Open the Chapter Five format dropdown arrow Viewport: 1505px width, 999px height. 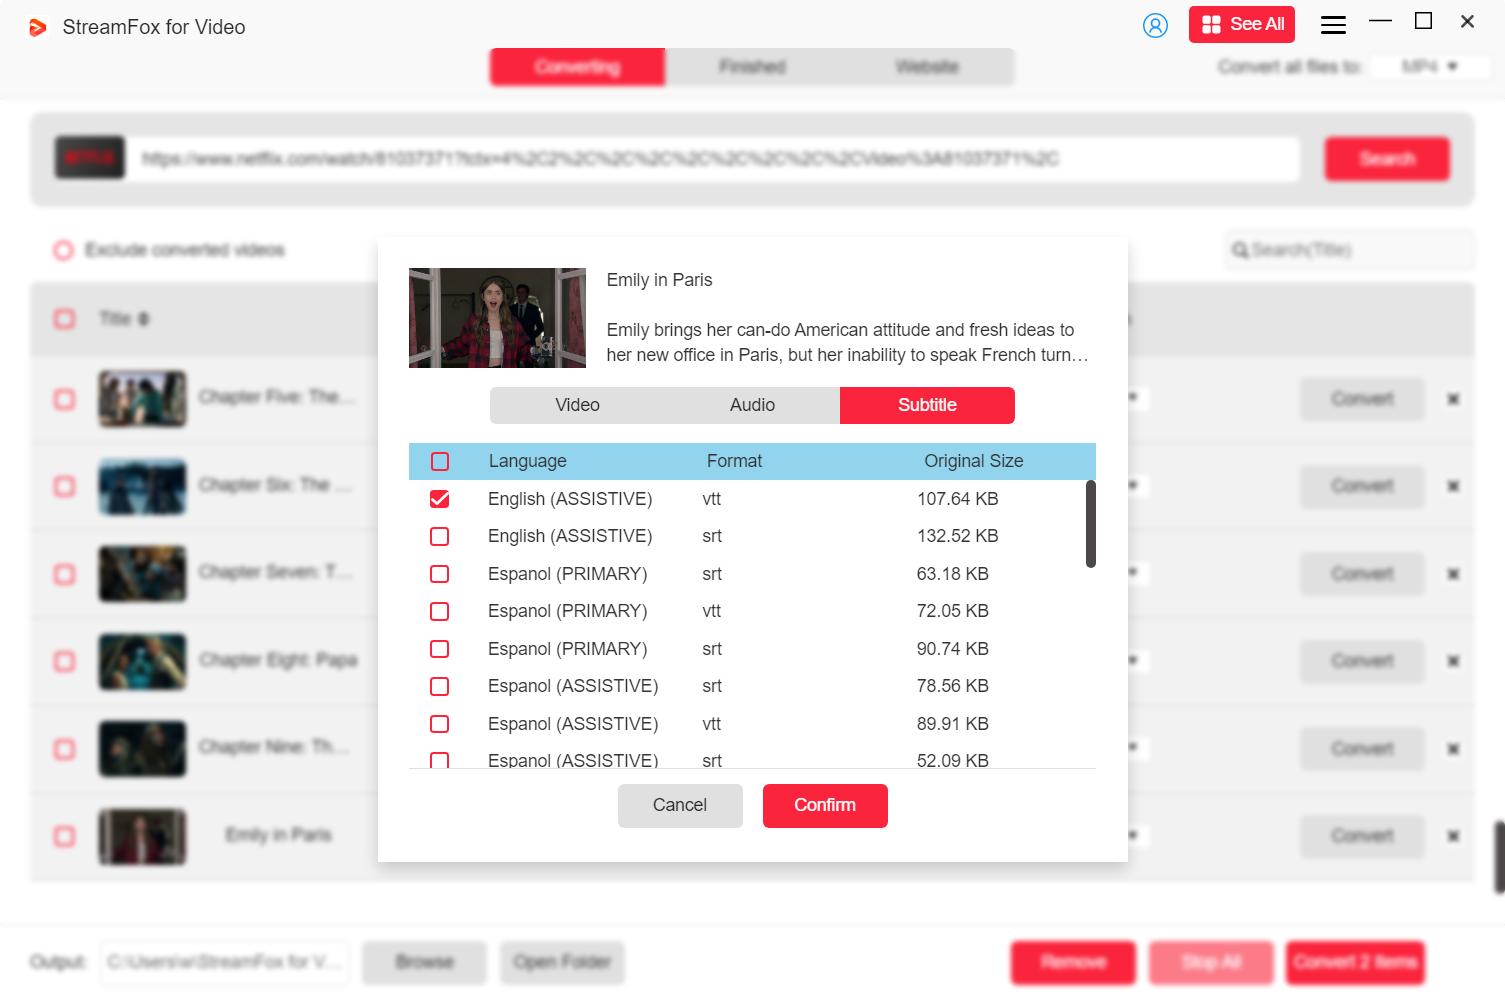[1133, 398]
